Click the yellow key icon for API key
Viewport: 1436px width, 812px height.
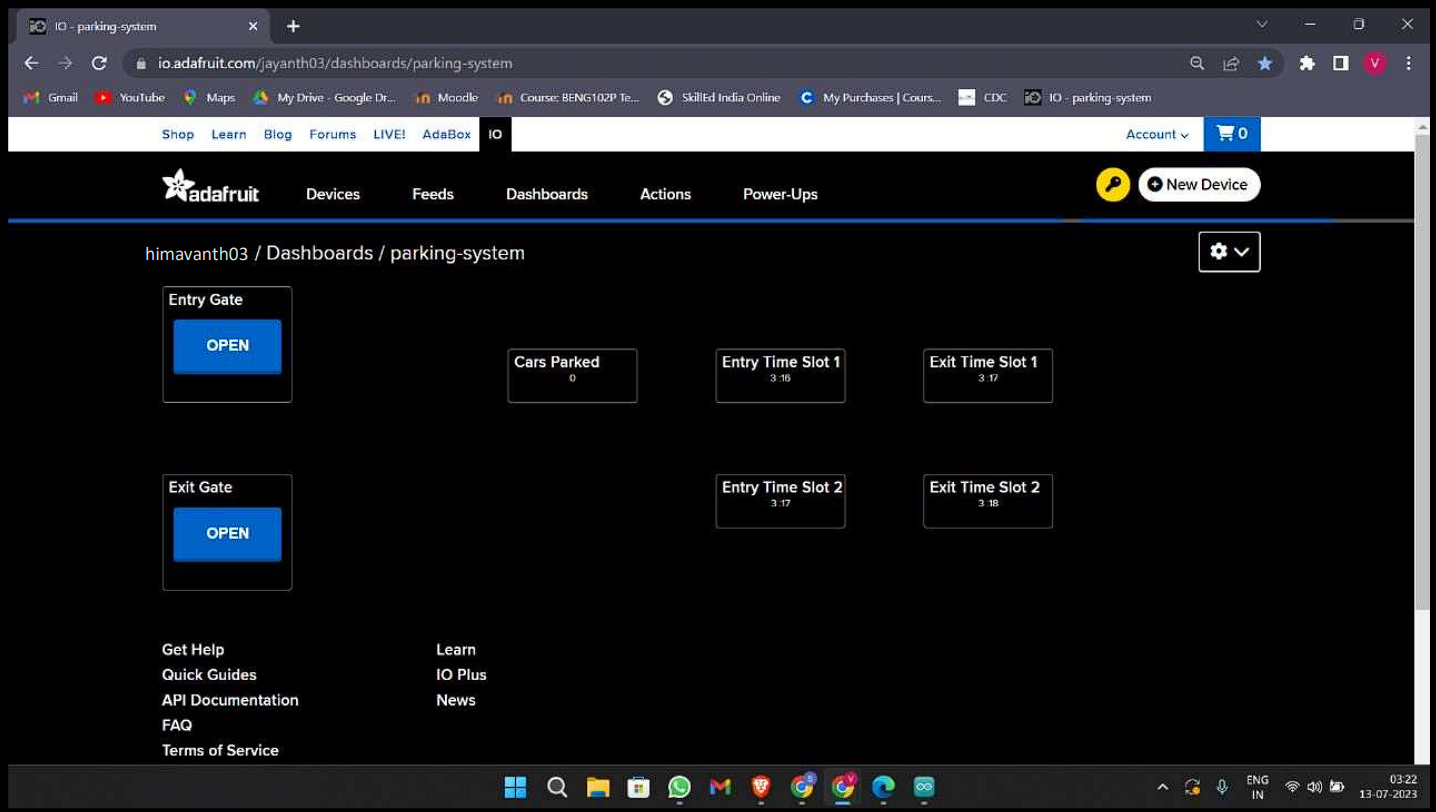click(x=1112, y=185)
